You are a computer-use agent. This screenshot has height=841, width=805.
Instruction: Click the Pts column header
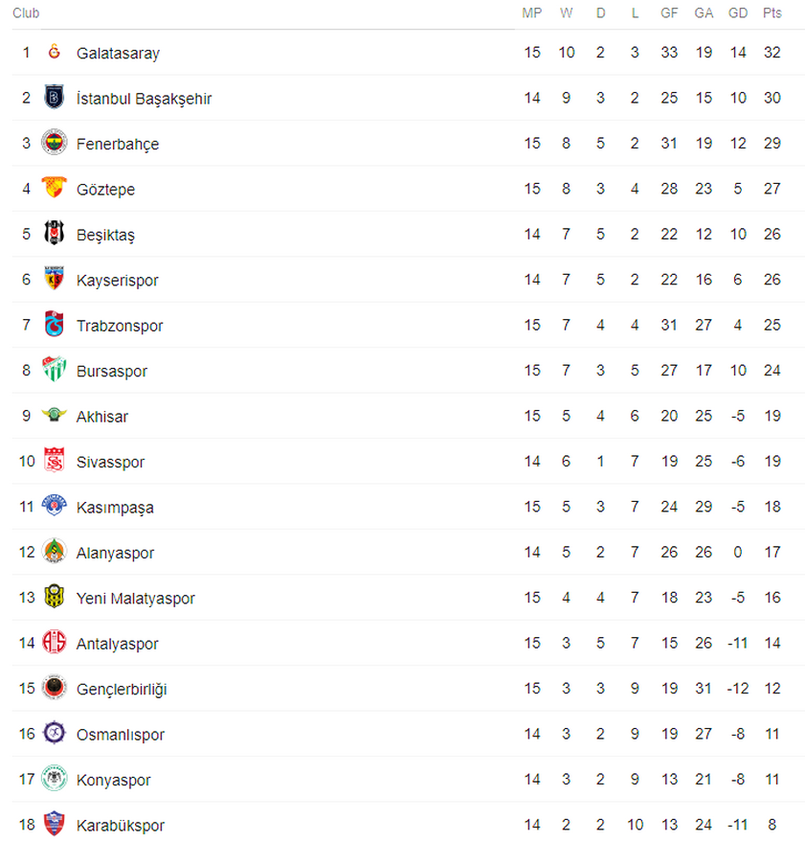coord(772,13)
